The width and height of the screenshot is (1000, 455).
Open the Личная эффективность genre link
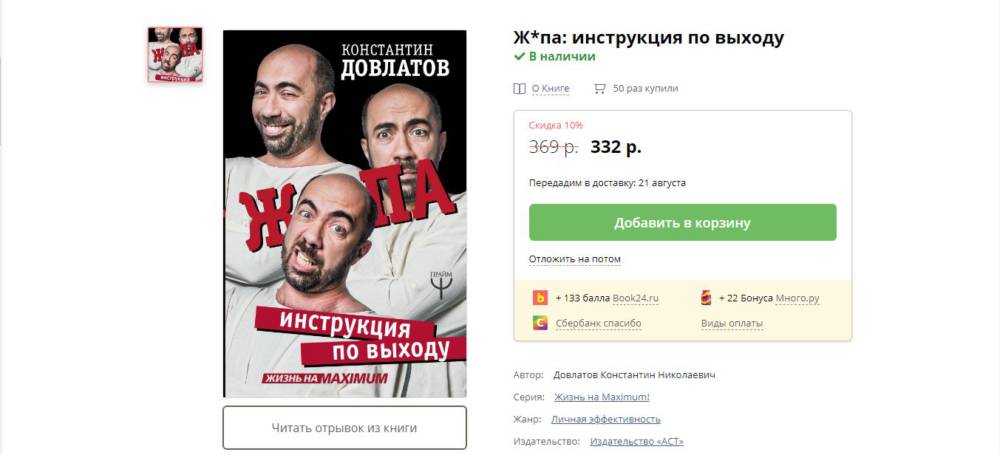(x=606, y=419)
